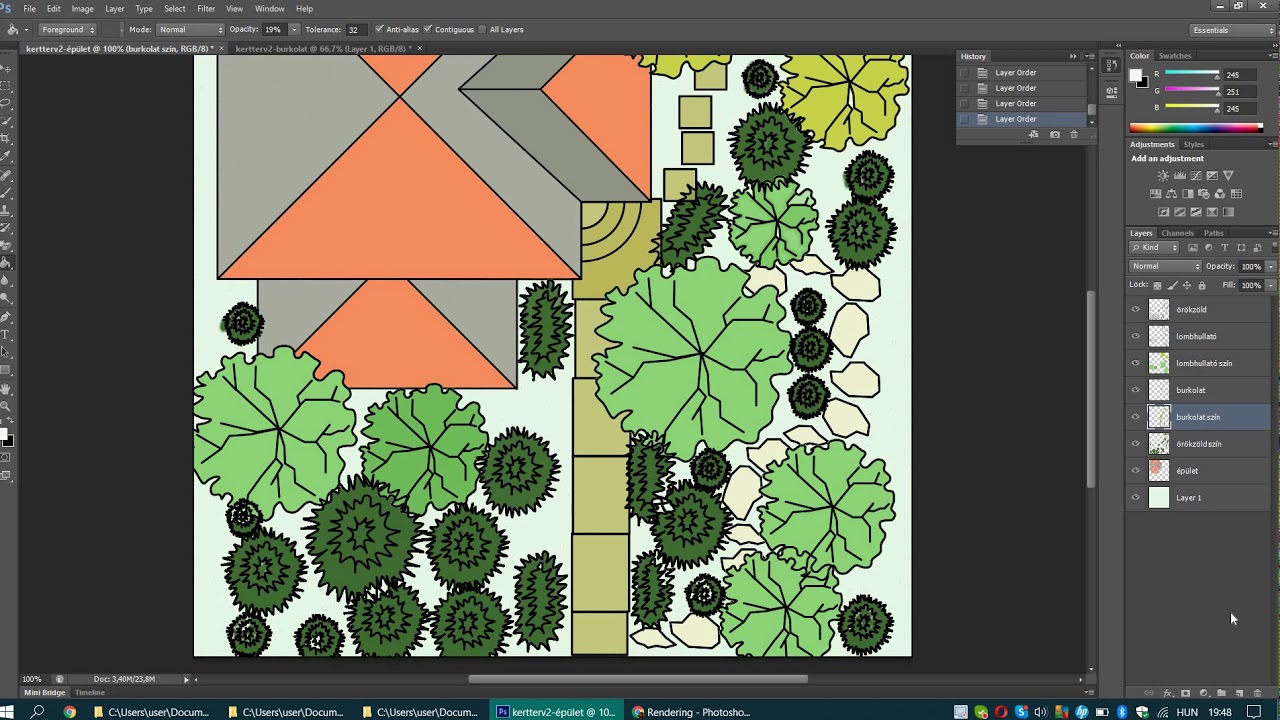The width and height of the screenshot is (1280, 720).
Task: Lock transparent pixels in Layers panel
Action: coord(1158,285)
